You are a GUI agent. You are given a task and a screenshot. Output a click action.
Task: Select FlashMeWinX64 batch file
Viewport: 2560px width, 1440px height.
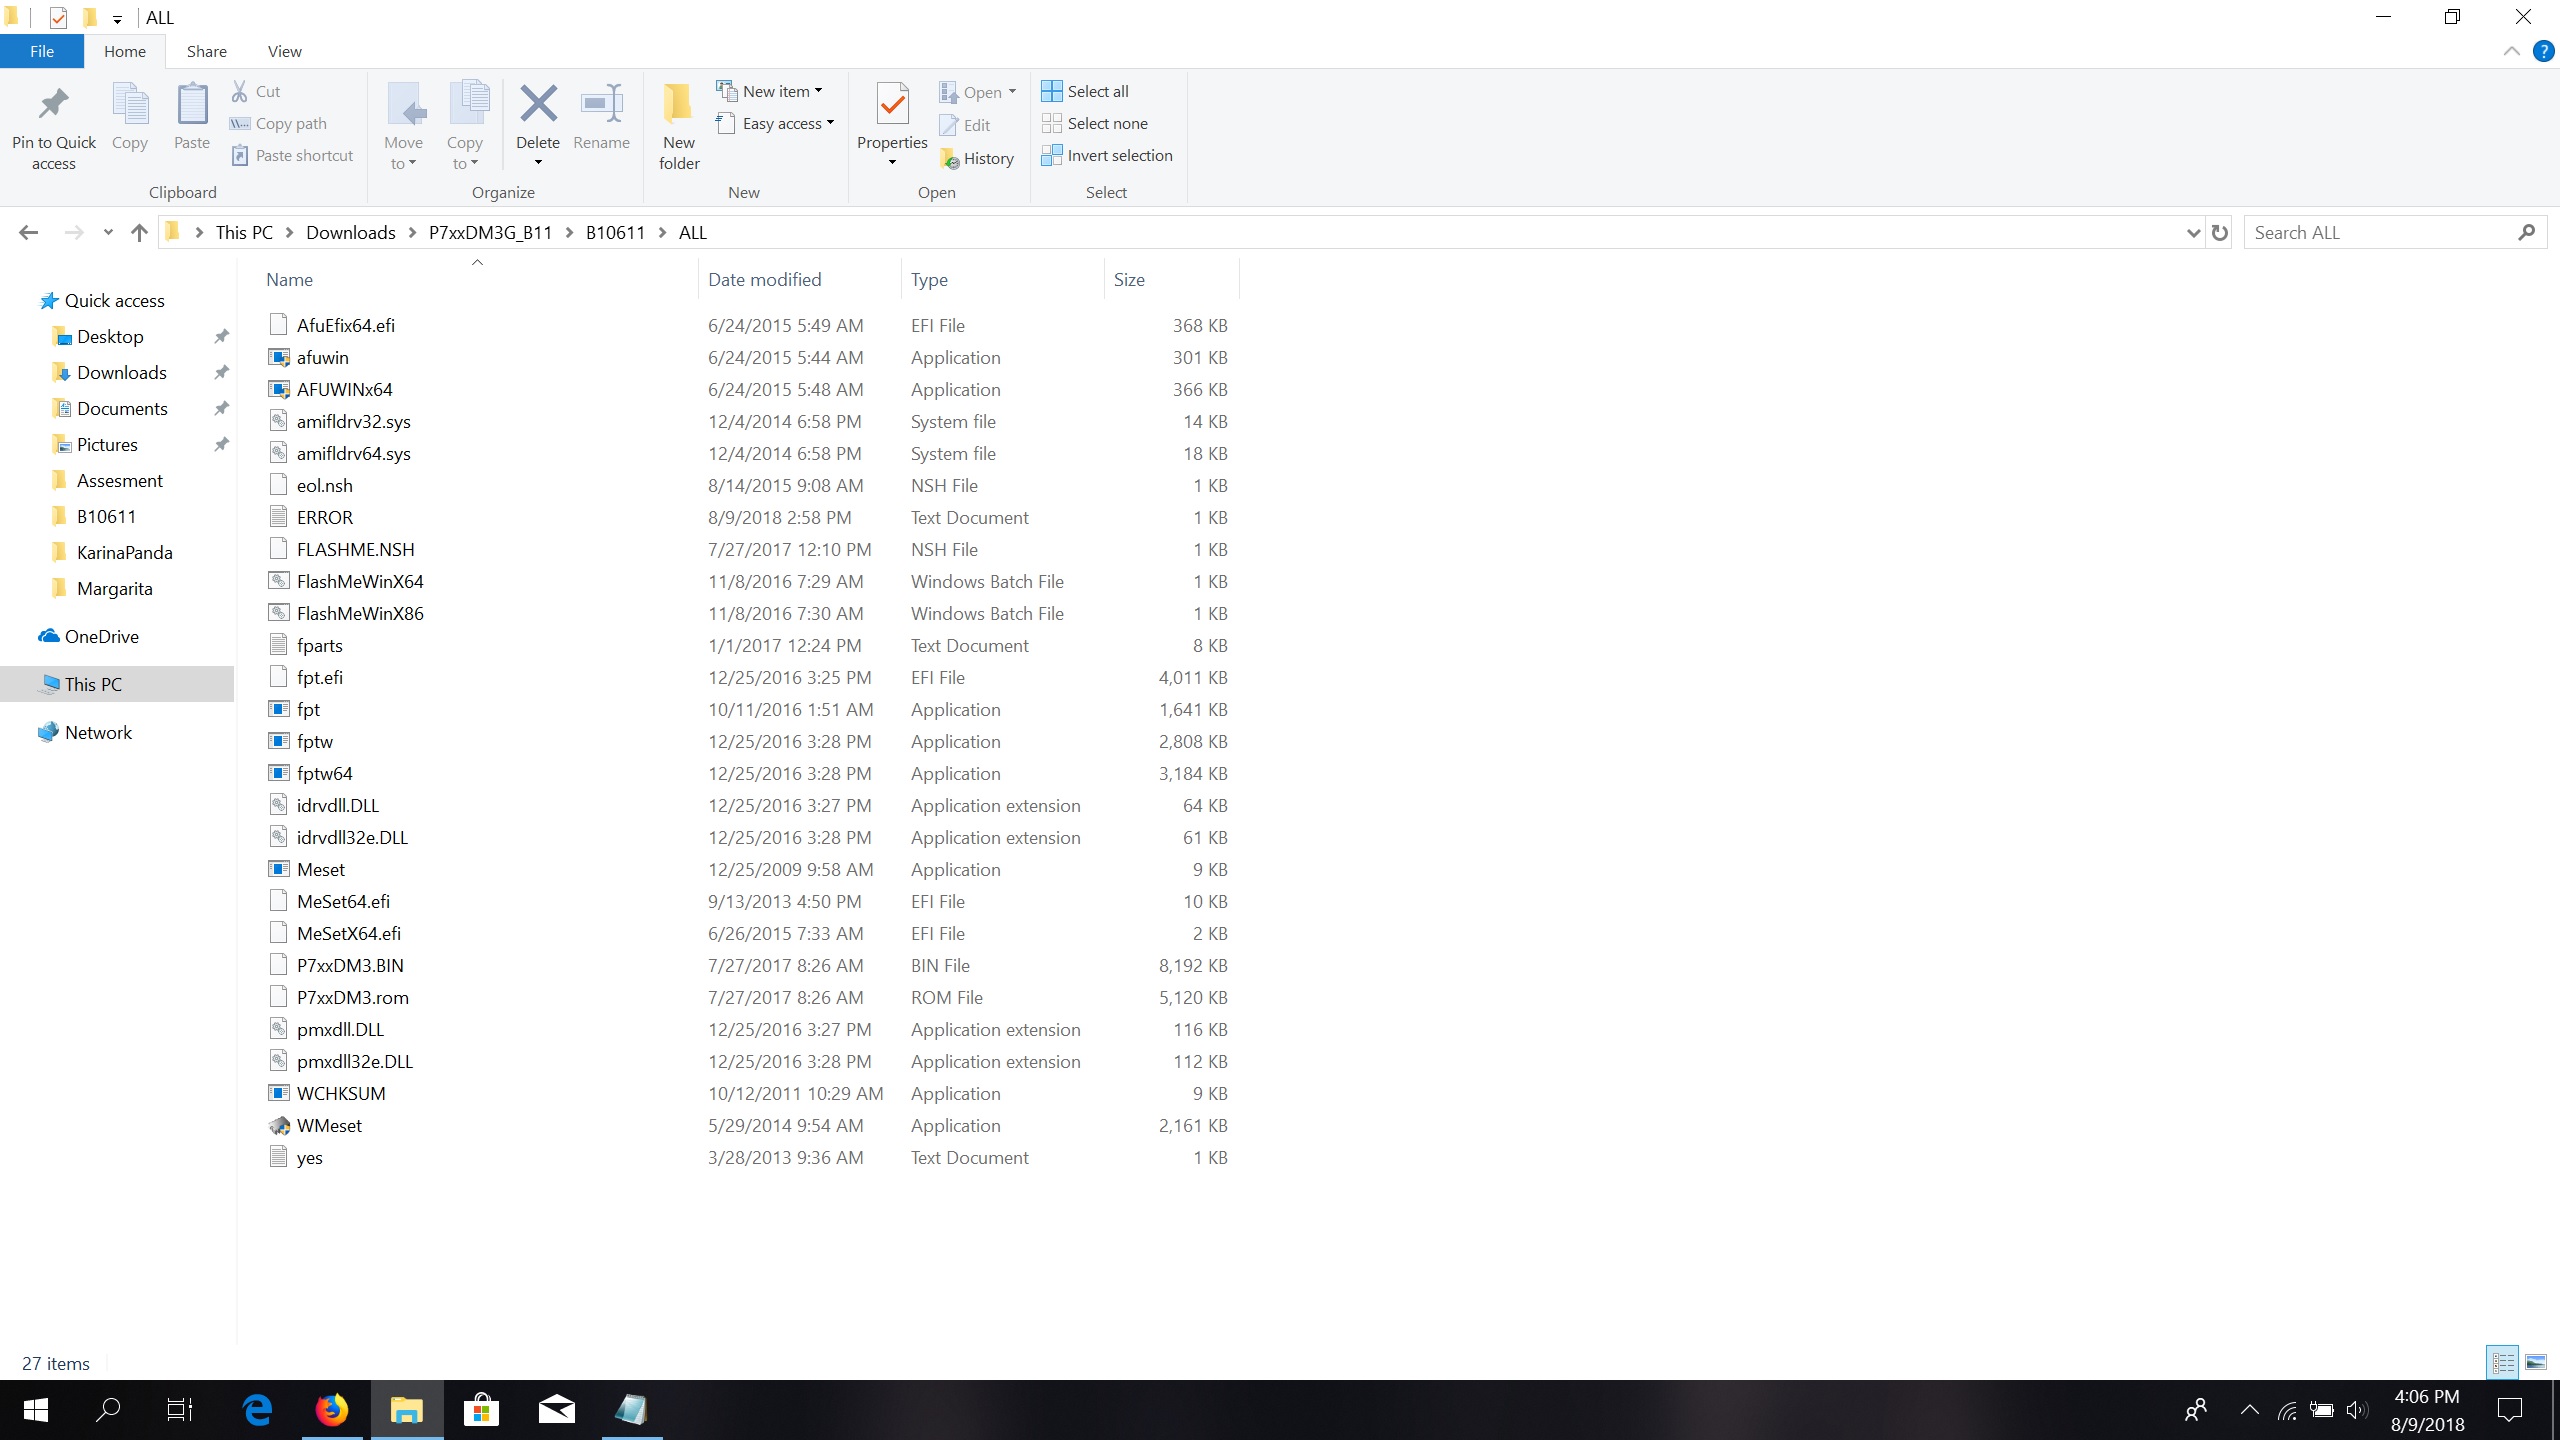point(360,581)
